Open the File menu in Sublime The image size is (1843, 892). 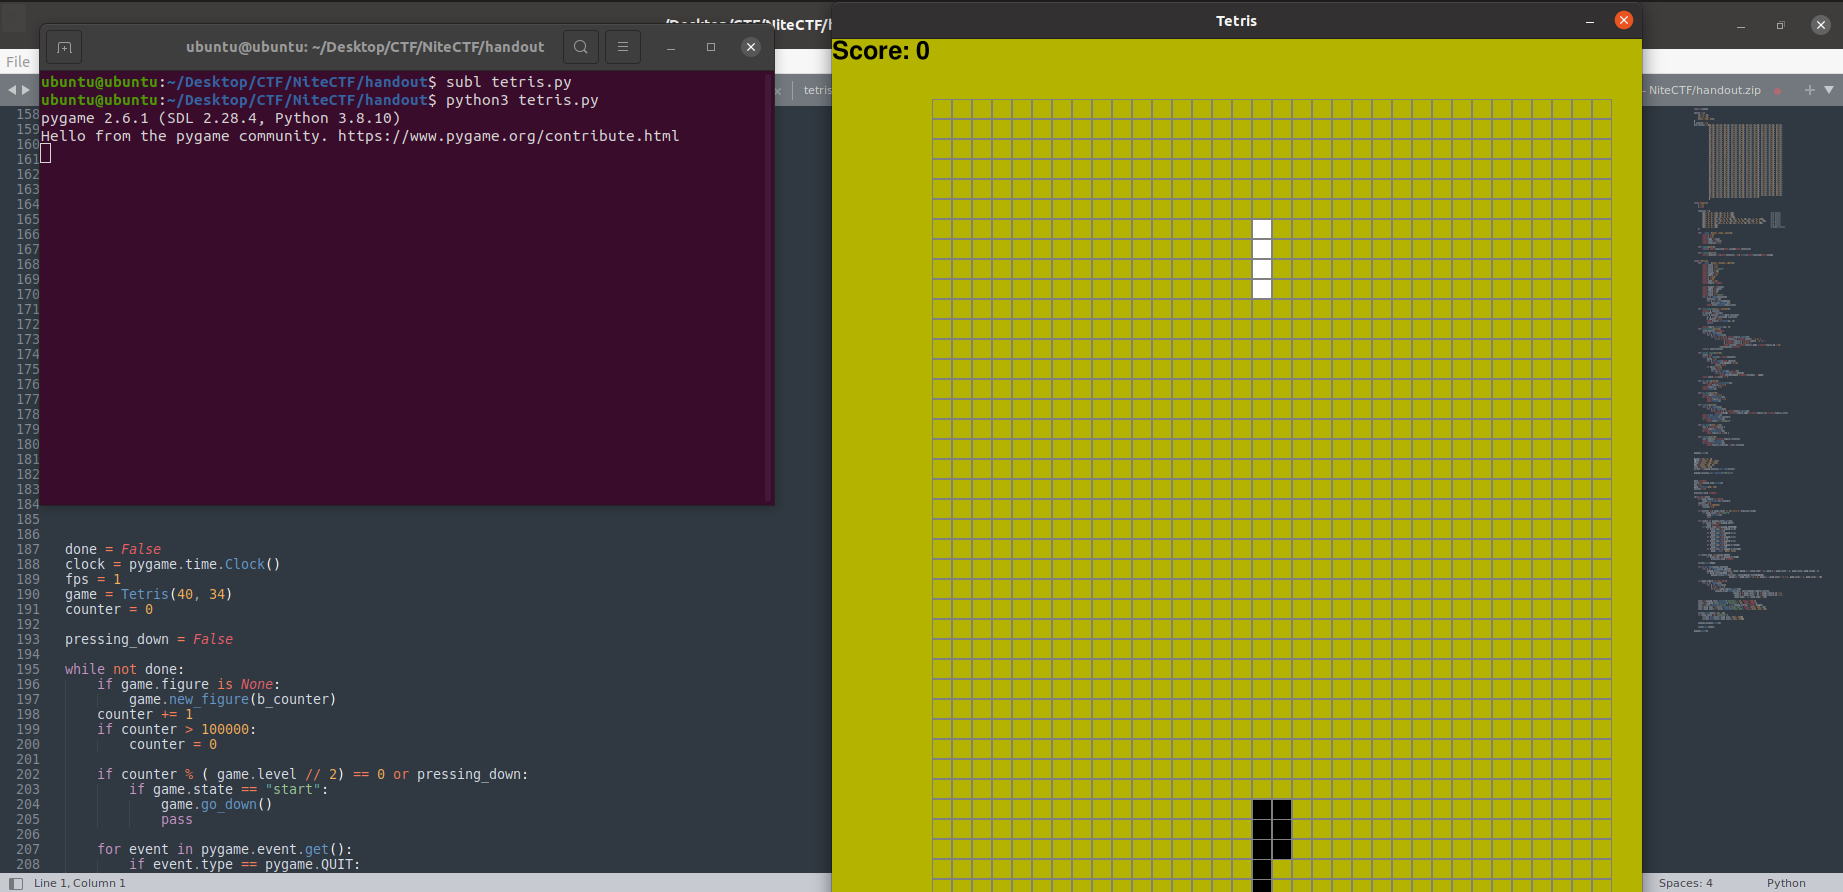(18, 62)
